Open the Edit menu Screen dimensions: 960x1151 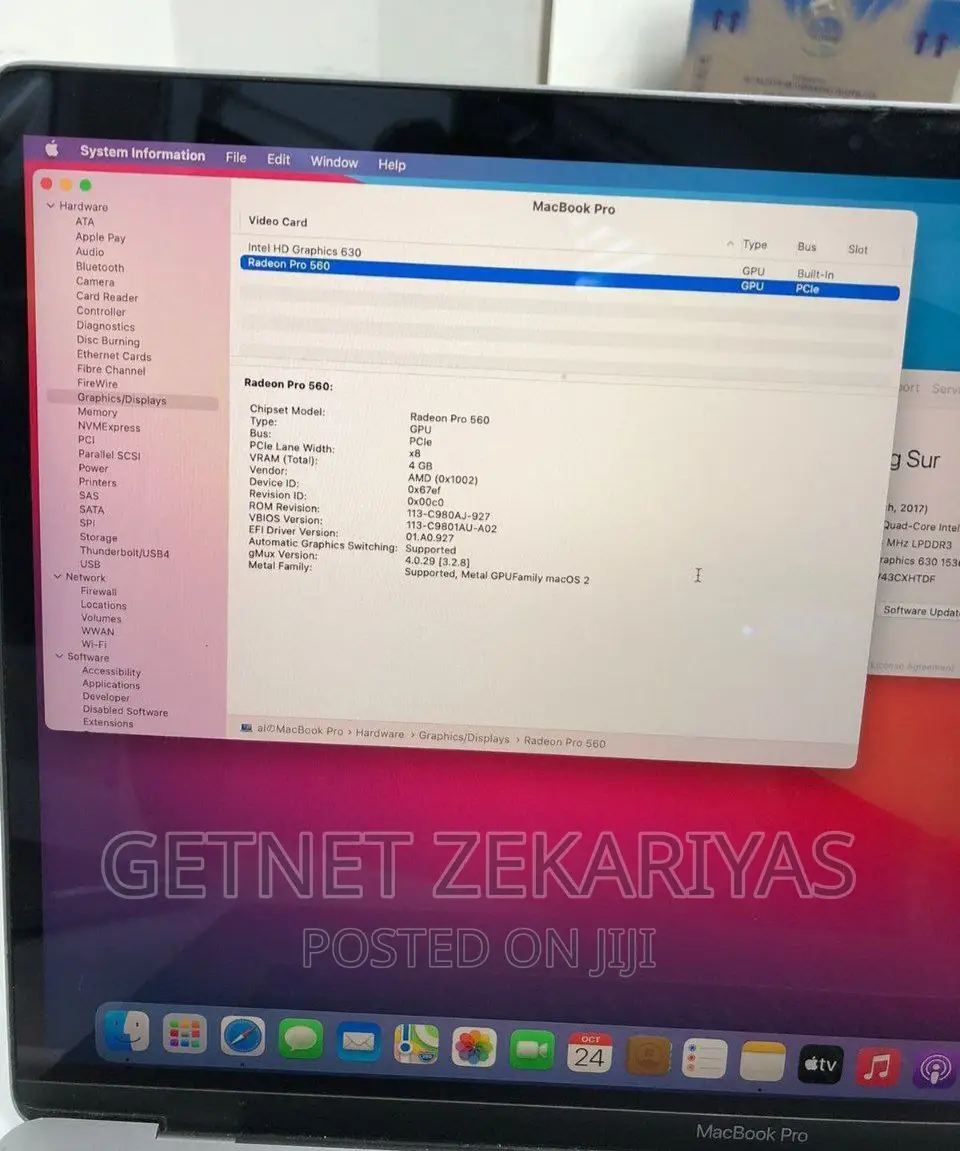pyautogui.click(x=277, y=159)
